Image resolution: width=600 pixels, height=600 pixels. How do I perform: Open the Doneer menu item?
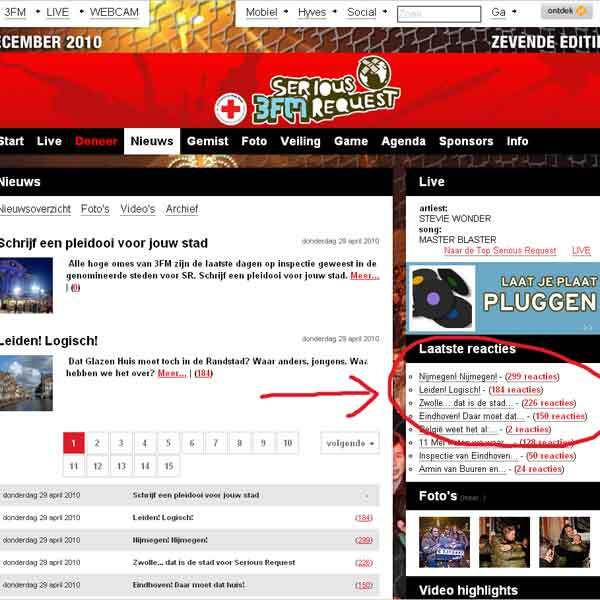96,141
